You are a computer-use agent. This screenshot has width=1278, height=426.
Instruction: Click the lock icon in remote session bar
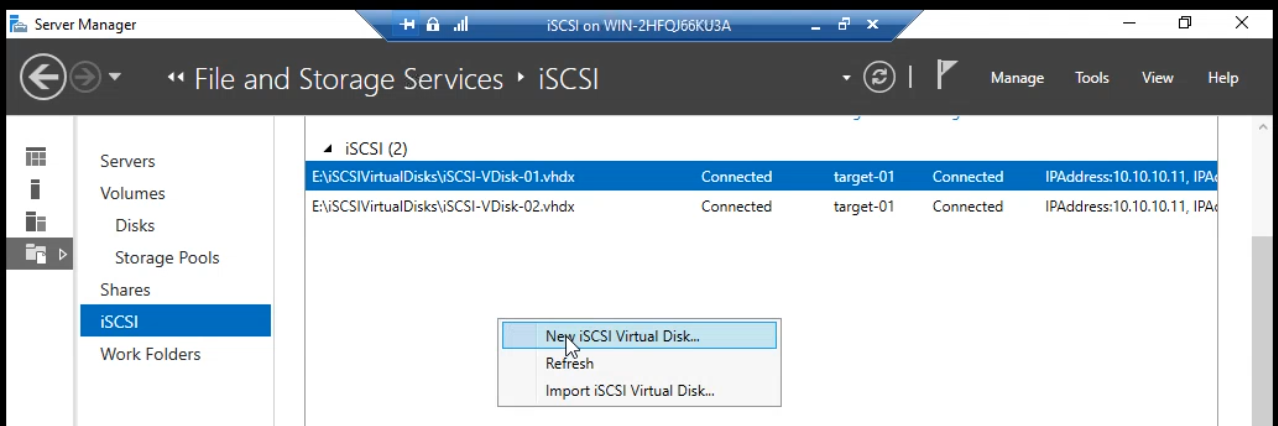(433, 25)
